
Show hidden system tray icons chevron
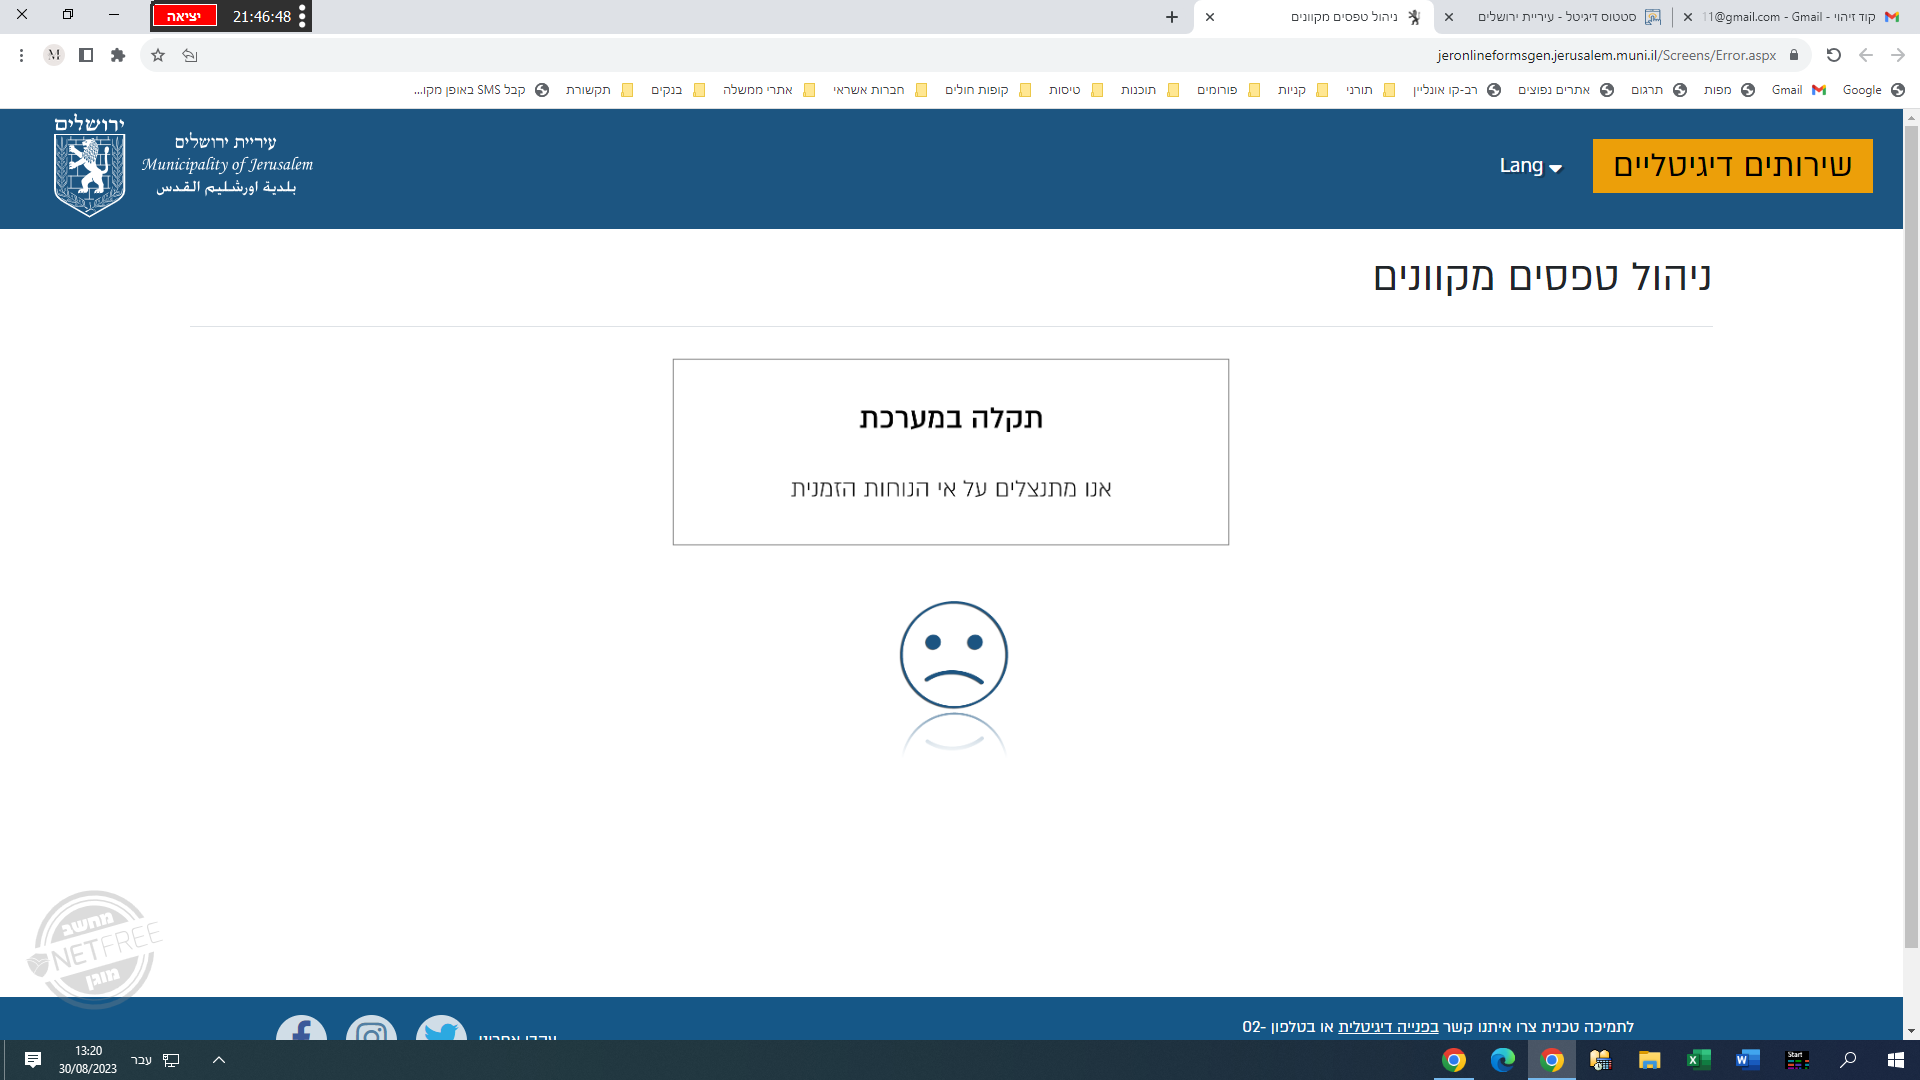click(219, 1060)
